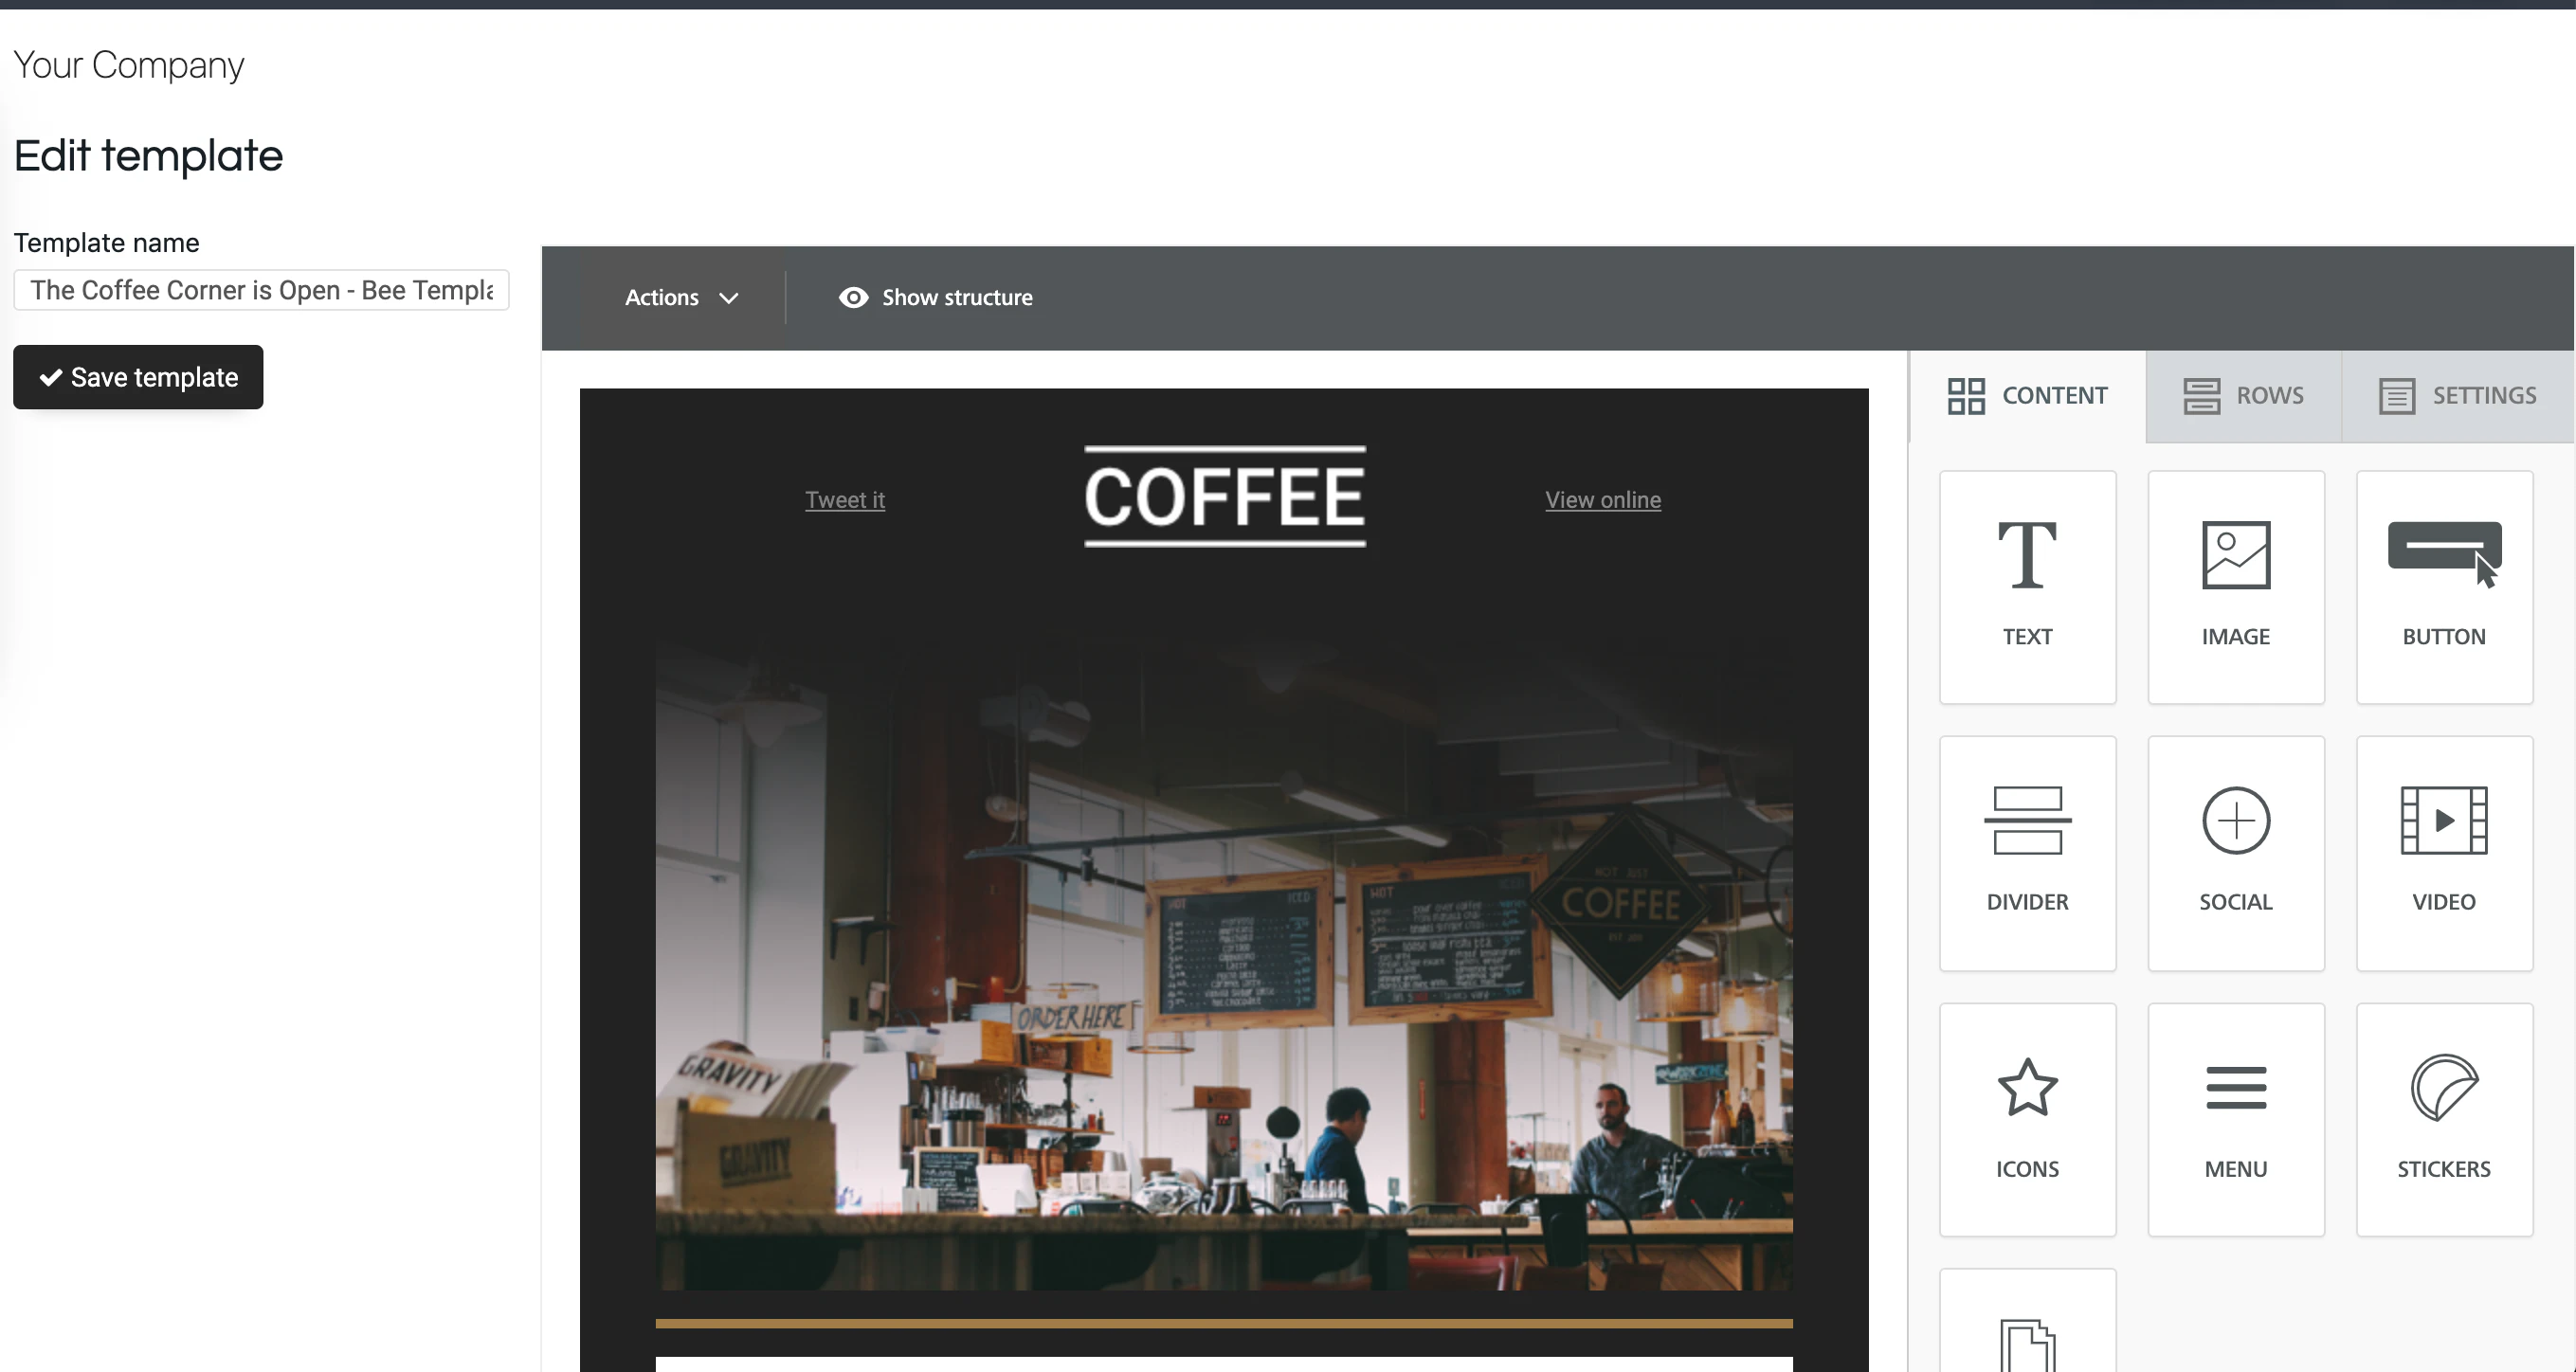Select the Icons content block

click(2027, 1119)
